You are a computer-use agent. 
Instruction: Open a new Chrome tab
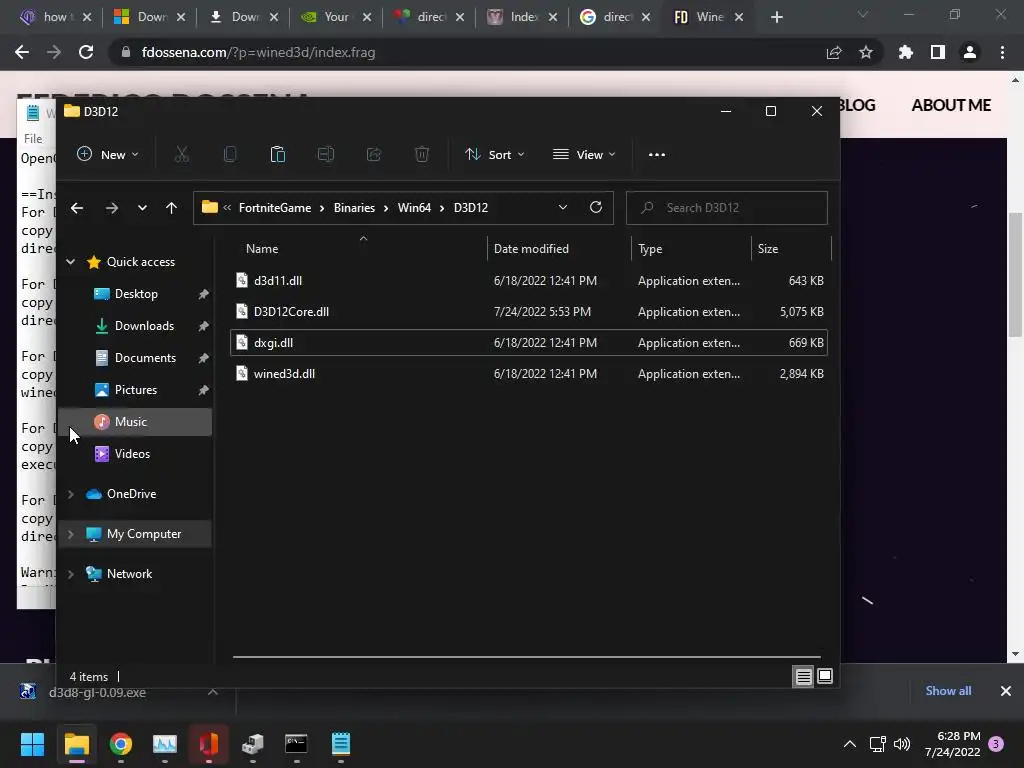[x=776, y=17]
